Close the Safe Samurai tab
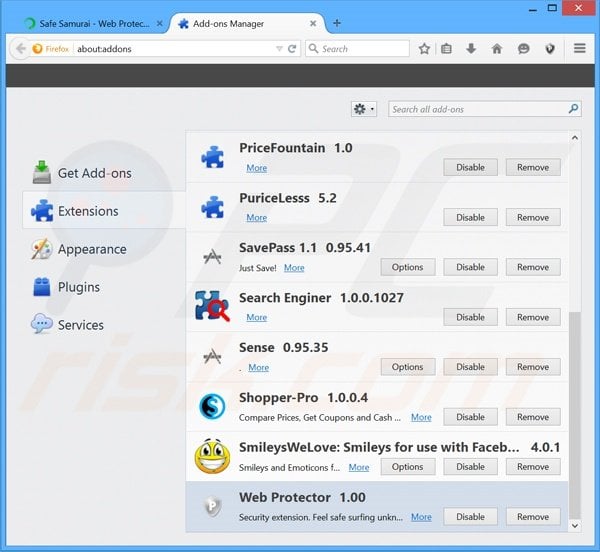Screen dimensions: 600x552 click(160, 23)
